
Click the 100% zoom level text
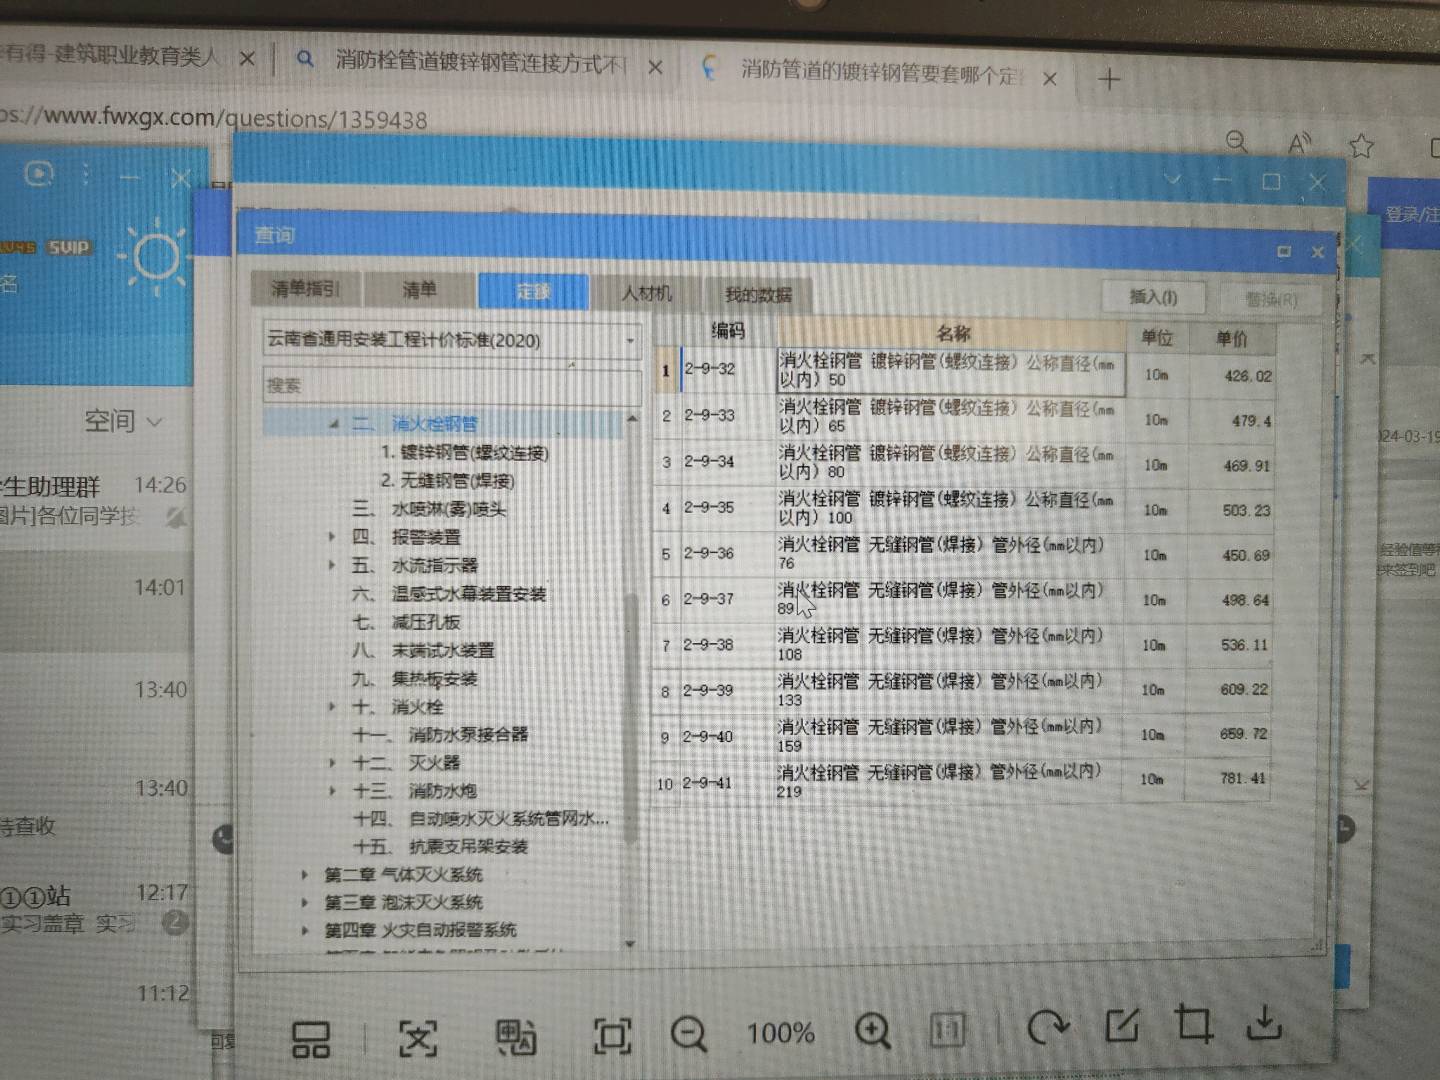[781, 1033]
